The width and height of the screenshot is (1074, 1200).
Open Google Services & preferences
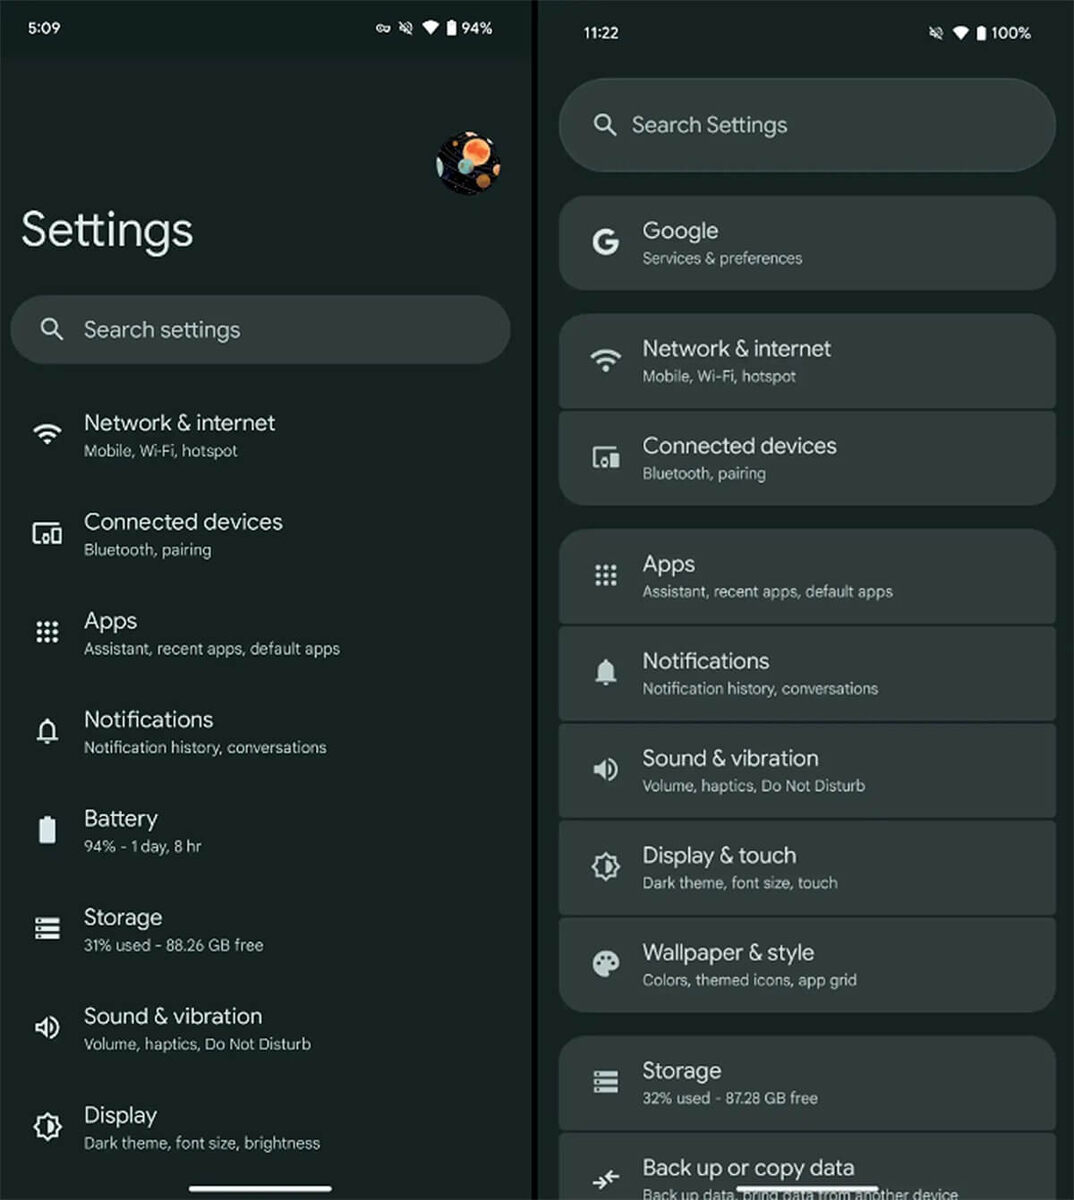click(807, 243)
